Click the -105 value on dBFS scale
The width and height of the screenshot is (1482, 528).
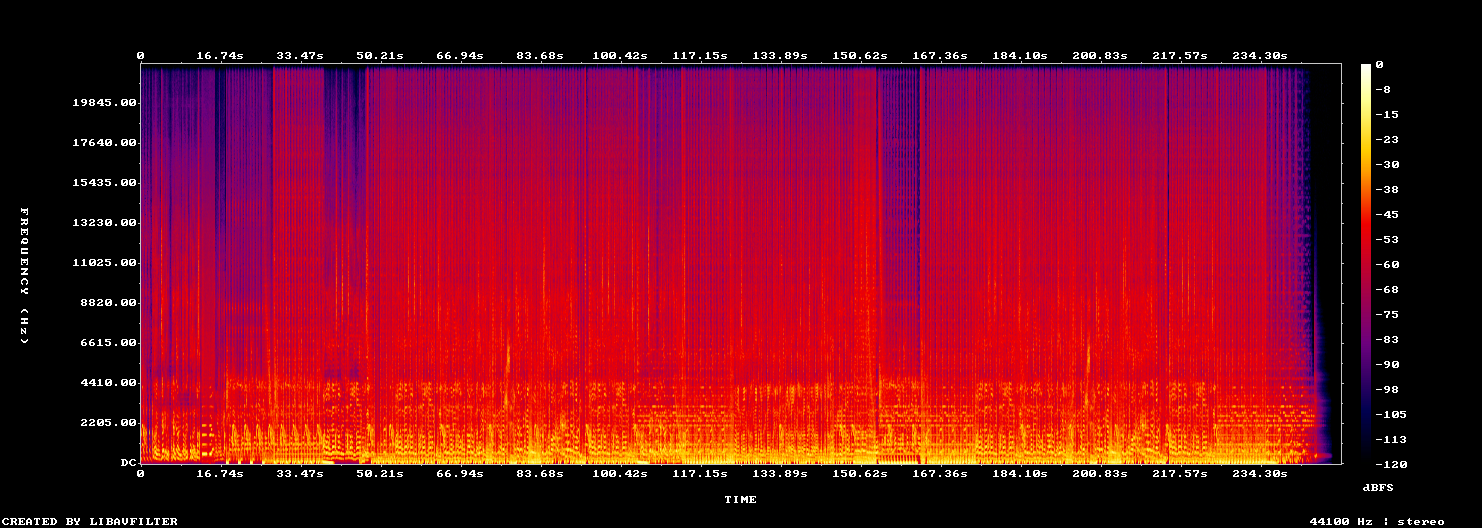pos(1391,414)
